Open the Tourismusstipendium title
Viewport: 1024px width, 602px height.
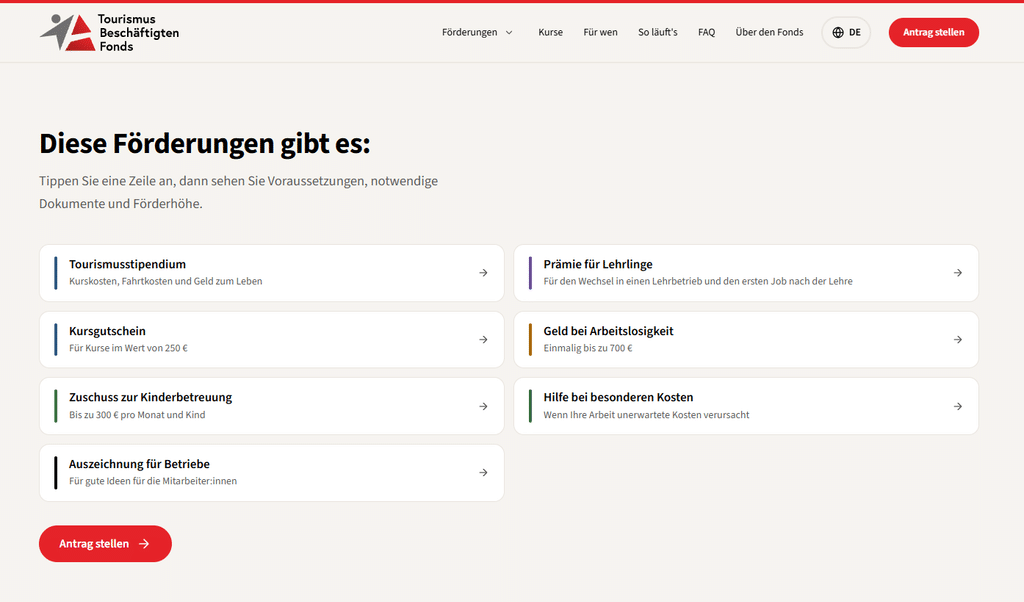pyautogui.click(x=127, y=264)
